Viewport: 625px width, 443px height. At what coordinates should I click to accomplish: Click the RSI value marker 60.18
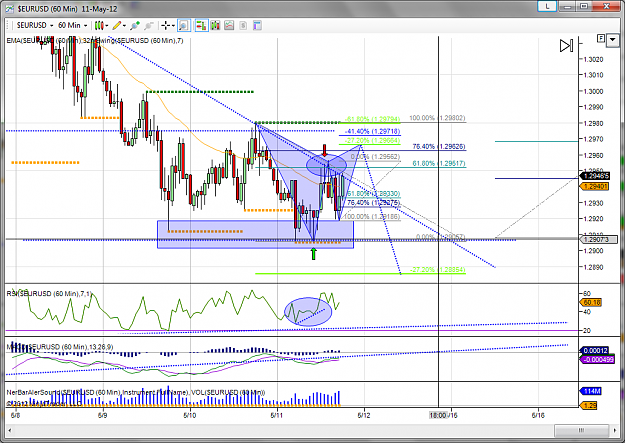(x=592, y=303)
